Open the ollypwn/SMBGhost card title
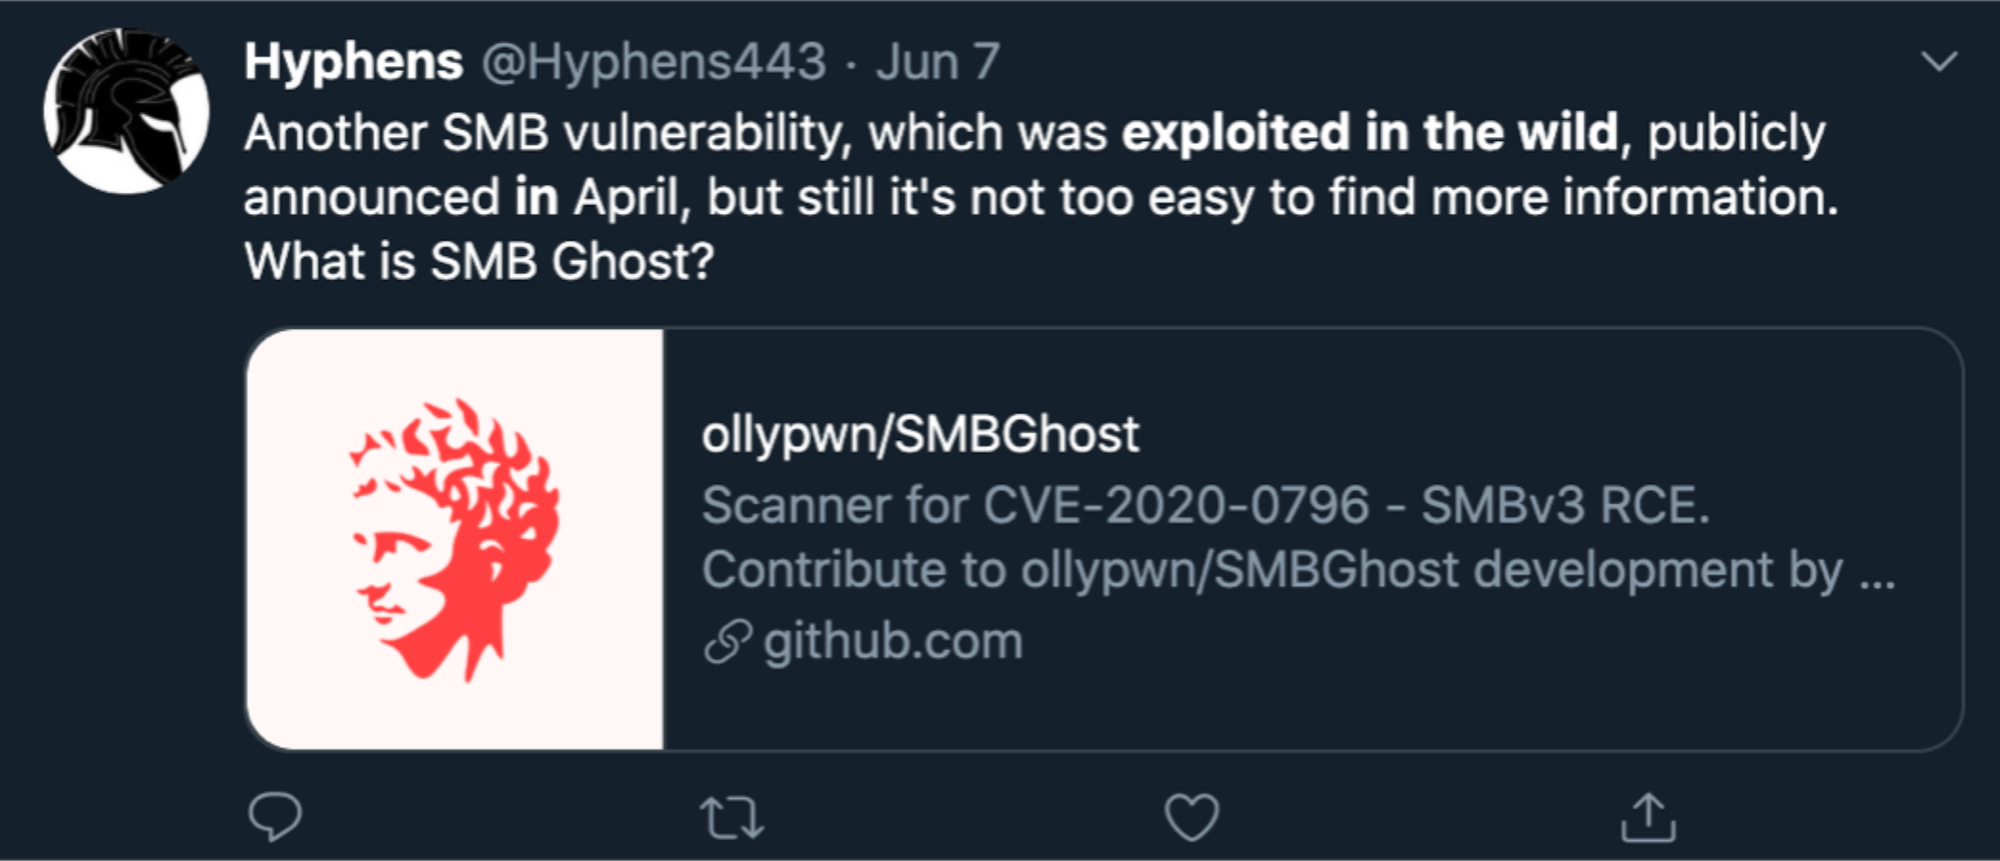The width and height of the screenshot is (2000, 861). (x=920, y=434)
